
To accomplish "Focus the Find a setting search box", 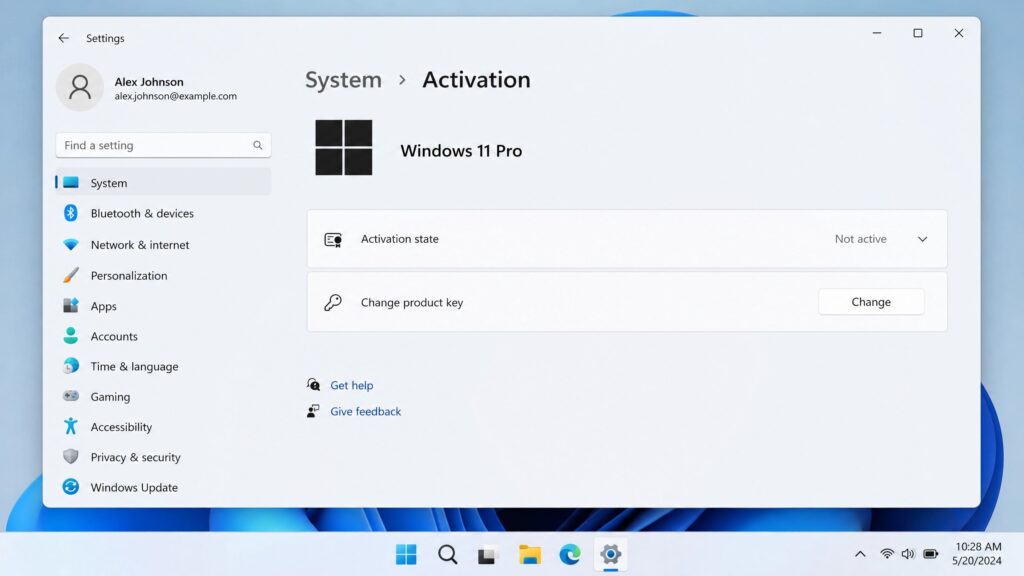I will coord(163,145).
